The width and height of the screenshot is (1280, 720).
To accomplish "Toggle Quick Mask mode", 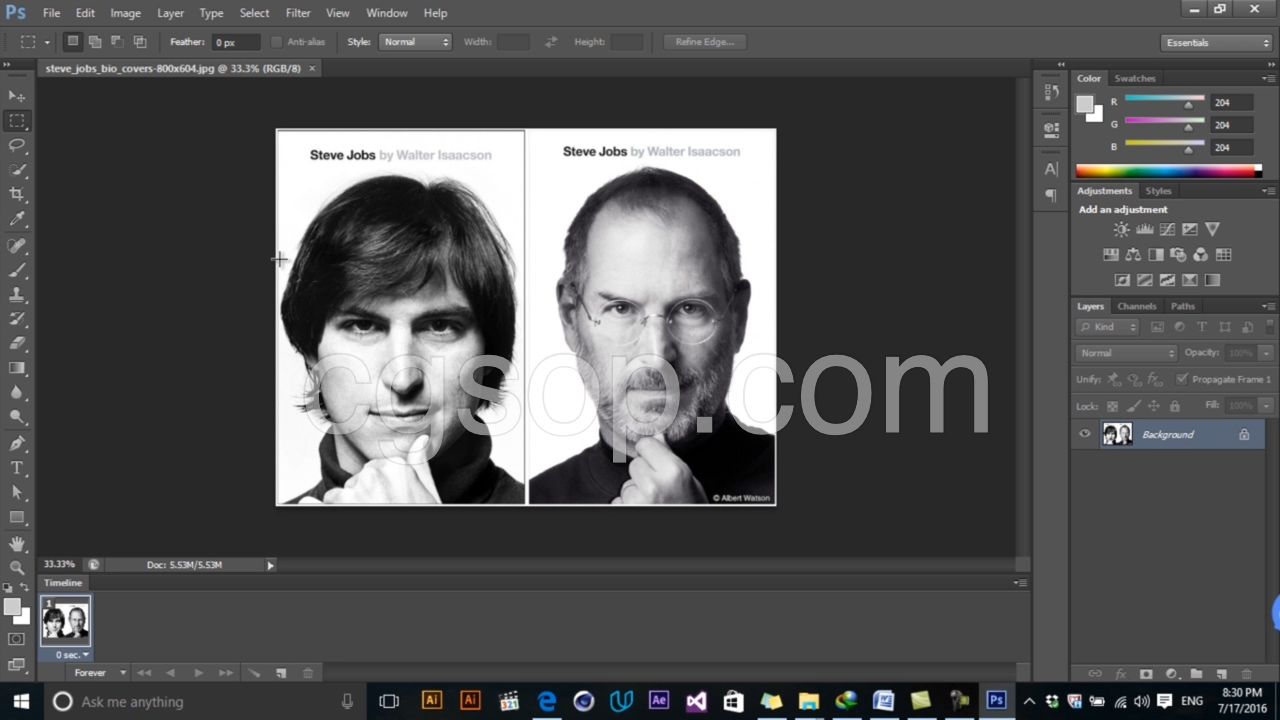I will pos(17,639).
